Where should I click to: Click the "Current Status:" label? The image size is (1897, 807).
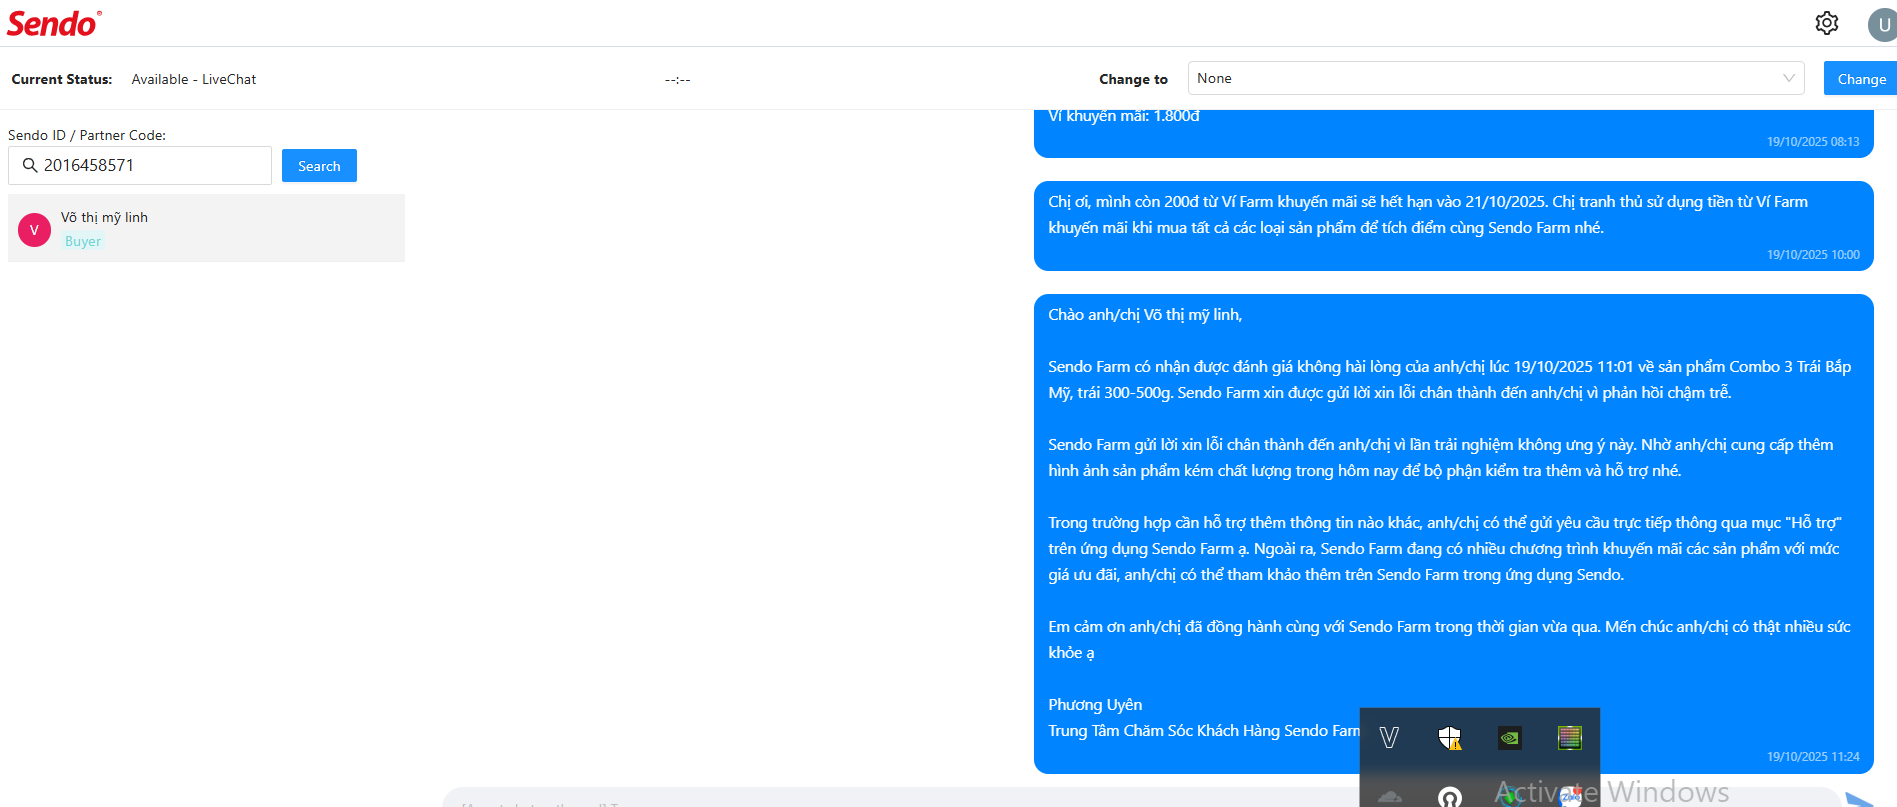tap(62, 79)
